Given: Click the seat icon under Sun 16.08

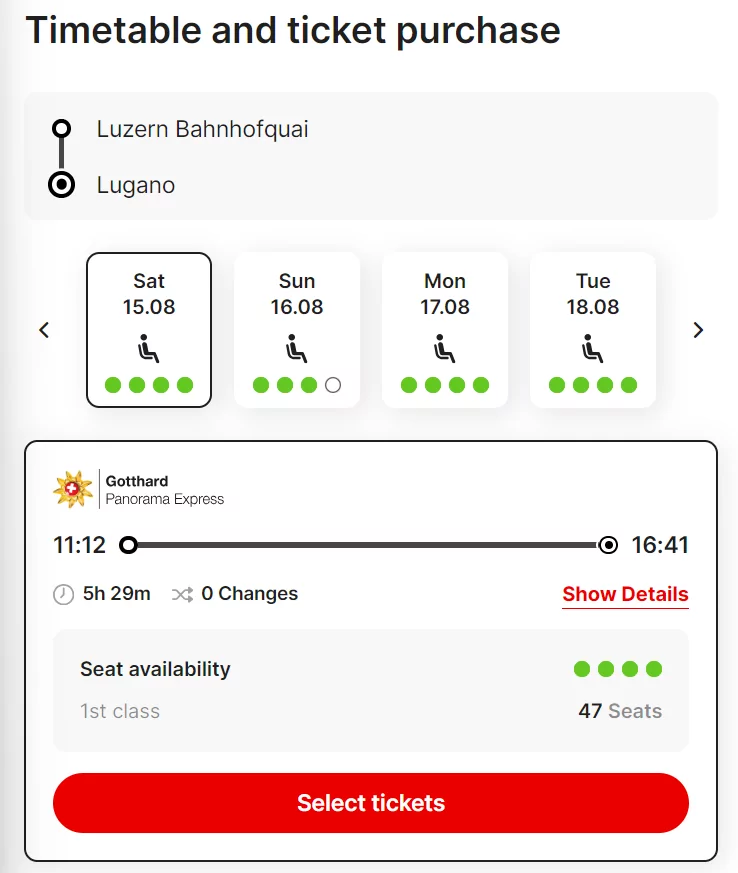Looking at the screenshot, I should click(x=297, y=350).
